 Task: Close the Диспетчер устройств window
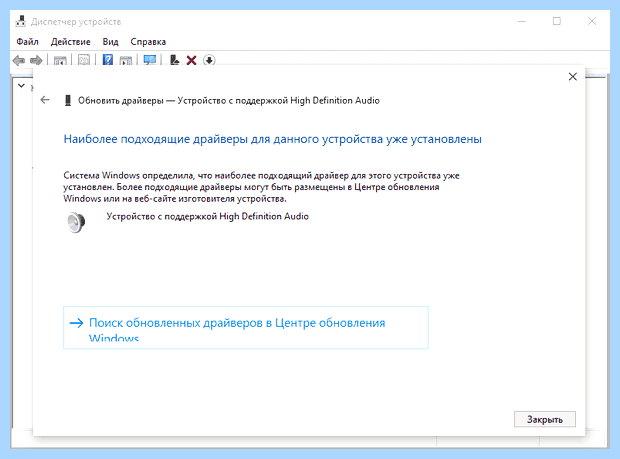click(592, 21)
